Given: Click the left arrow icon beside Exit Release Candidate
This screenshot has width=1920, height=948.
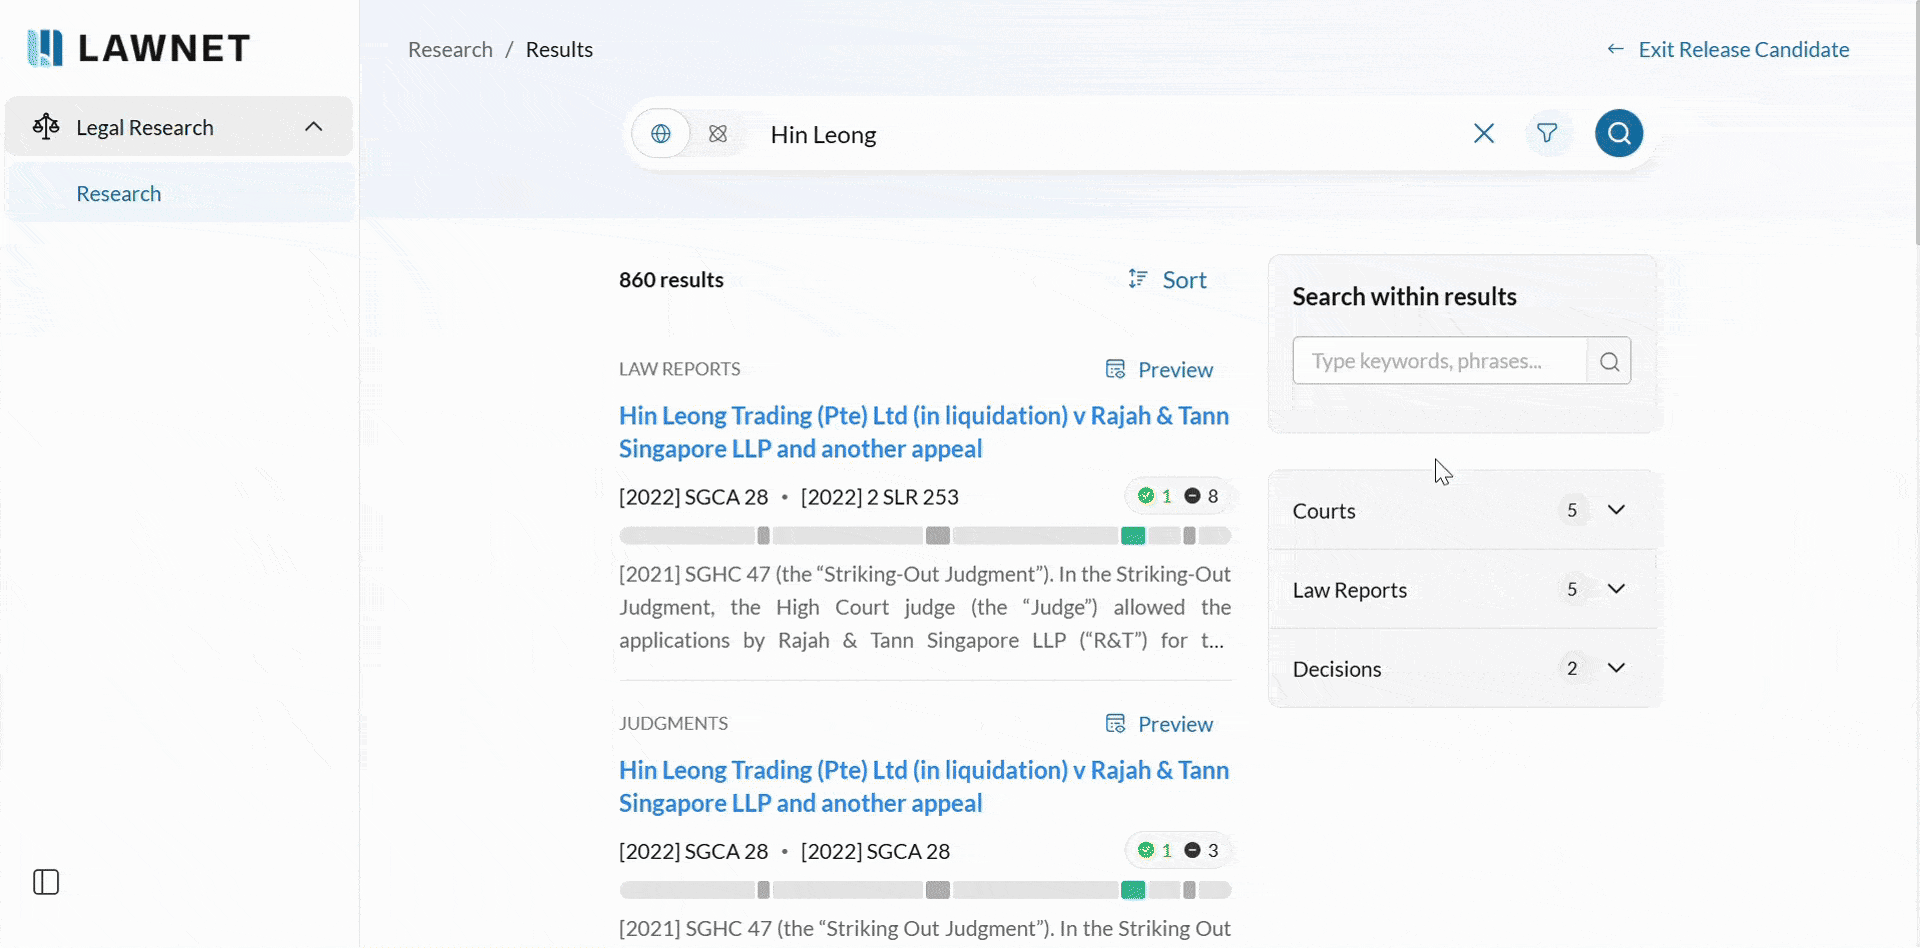Looking at the screenshot, I should 1615,49.
